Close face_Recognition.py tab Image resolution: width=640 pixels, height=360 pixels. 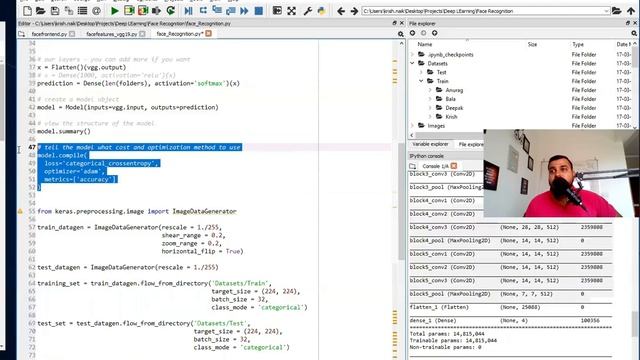[x=209, y=33]
